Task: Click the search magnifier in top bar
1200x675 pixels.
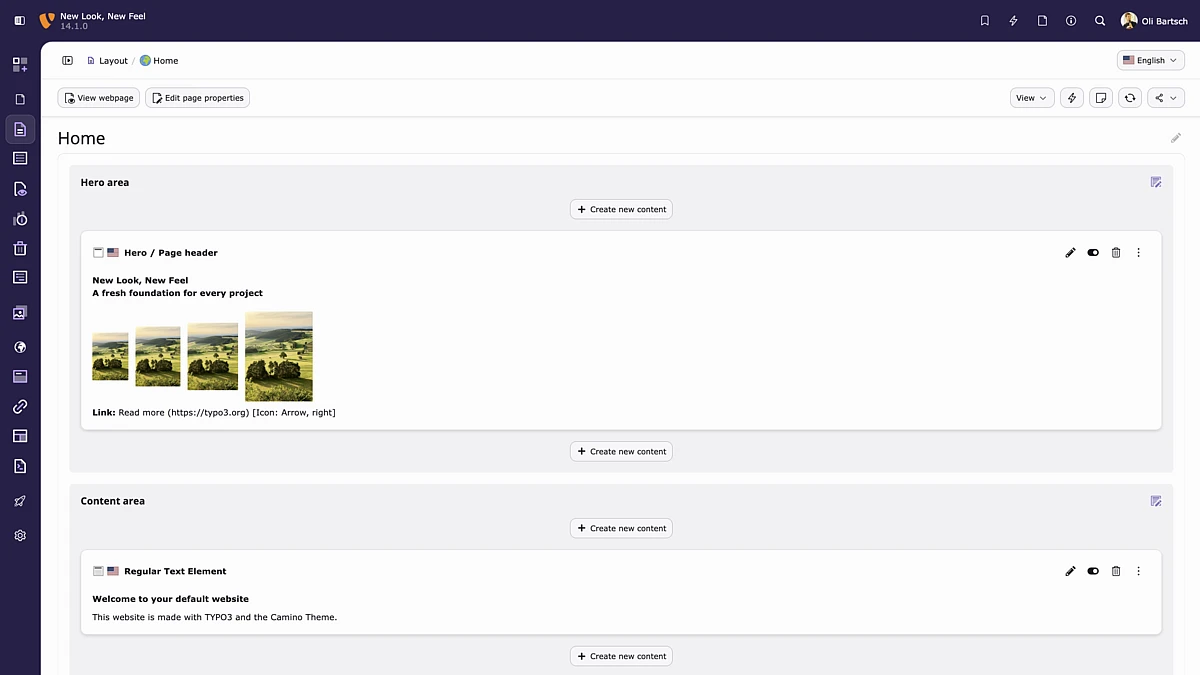Action: tap(1100, 20)
